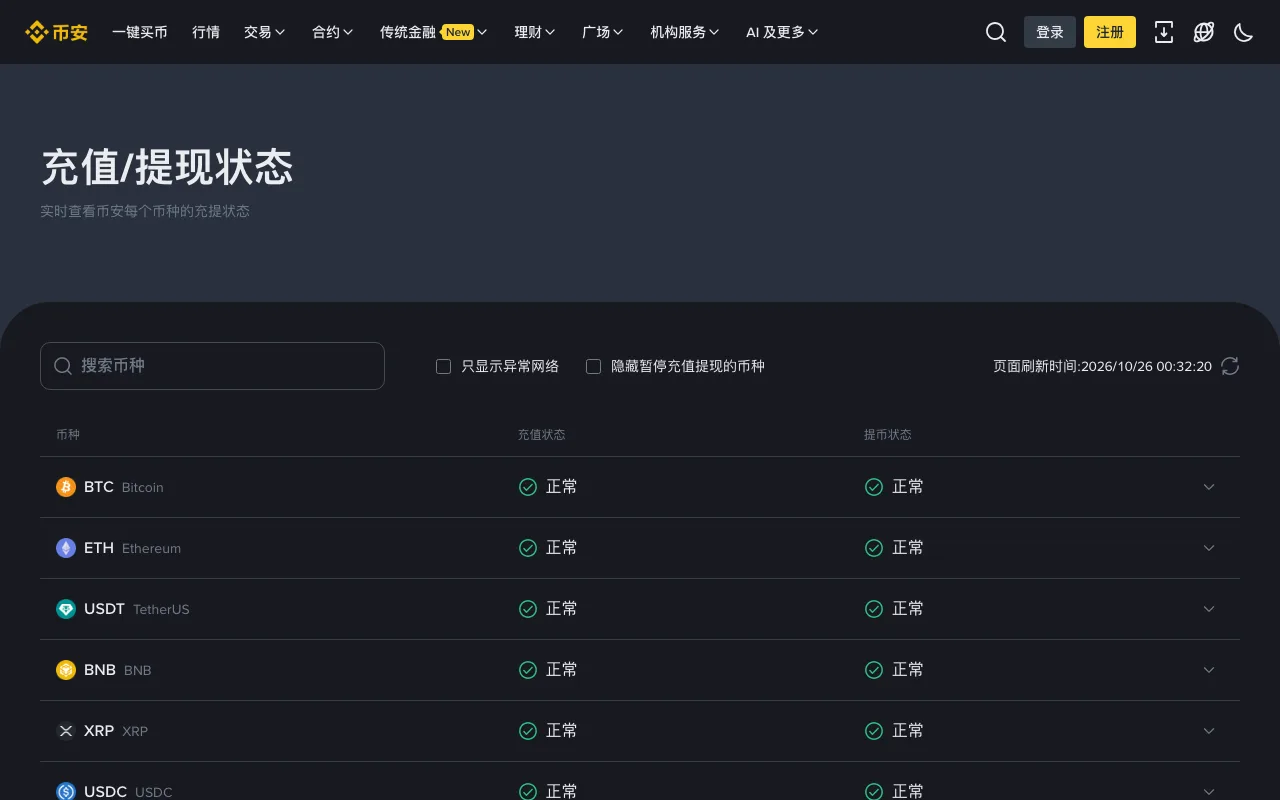
Task: Click the Binance 币安 logo
Action: tap(56, 32)
